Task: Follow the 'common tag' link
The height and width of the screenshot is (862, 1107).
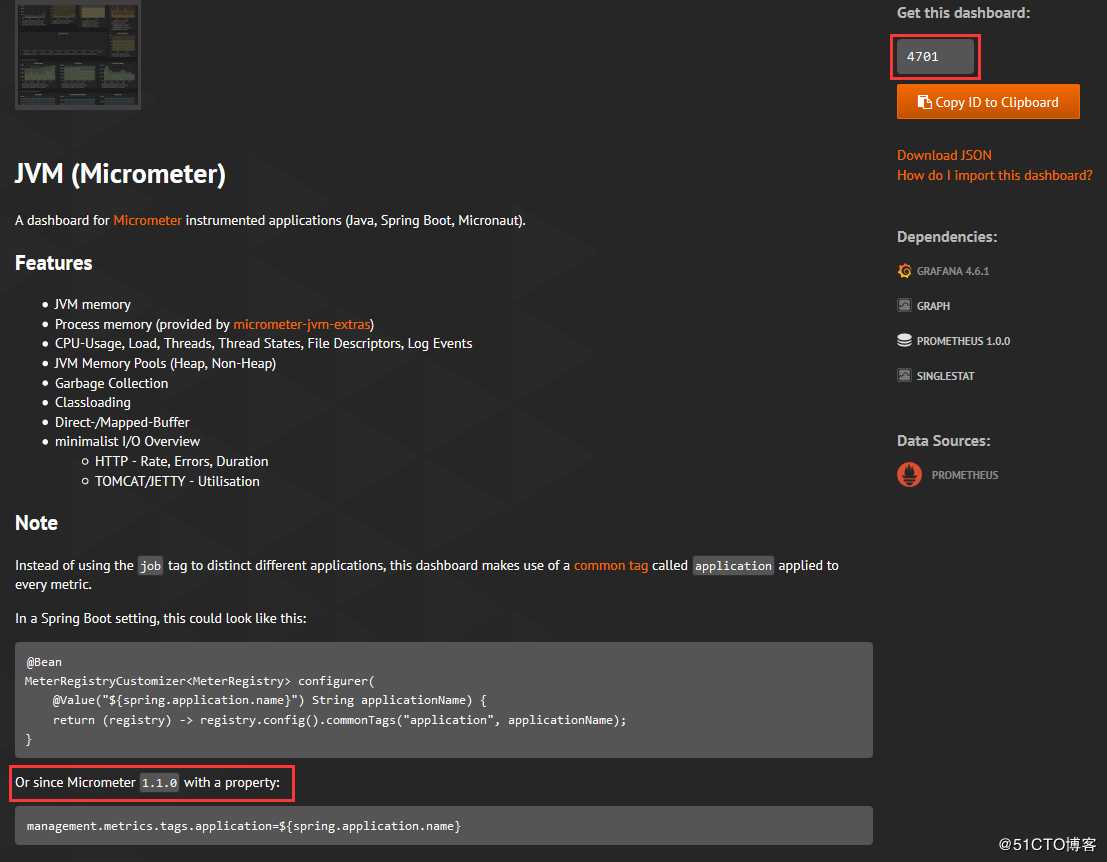Action: (x=611, y=565)
